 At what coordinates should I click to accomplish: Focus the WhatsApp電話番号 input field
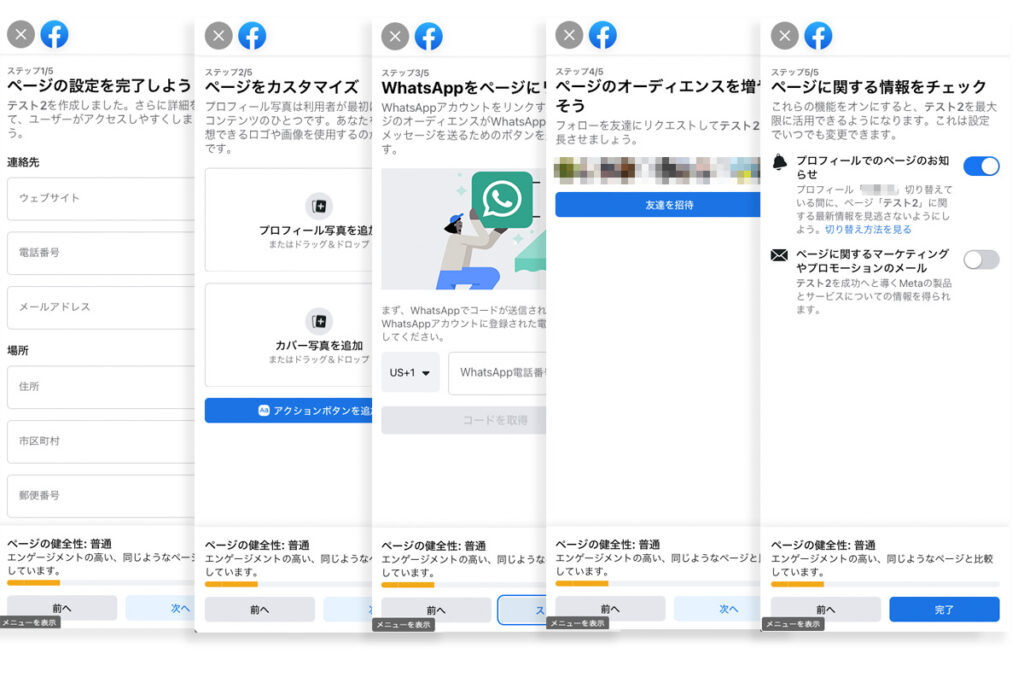pos(498,373)
